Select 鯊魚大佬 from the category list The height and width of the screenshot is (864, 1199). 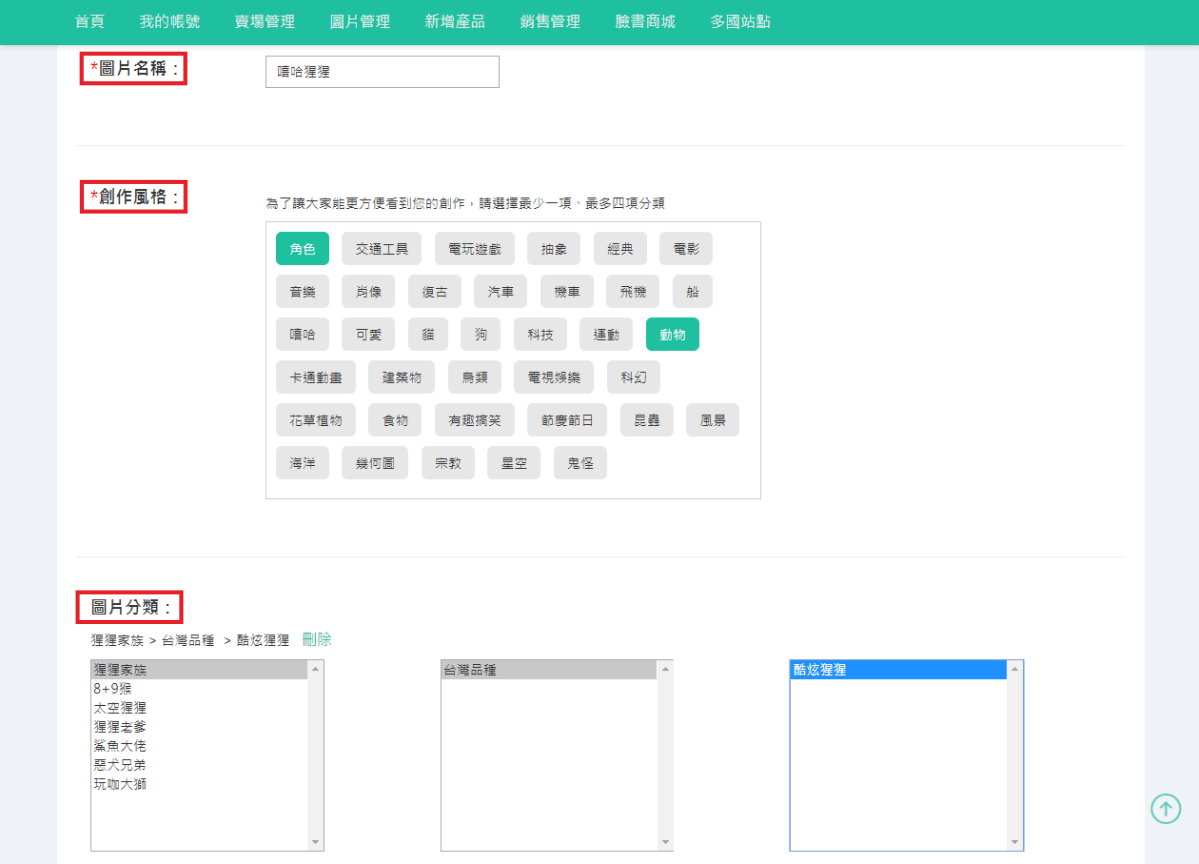tap(120, 746)
